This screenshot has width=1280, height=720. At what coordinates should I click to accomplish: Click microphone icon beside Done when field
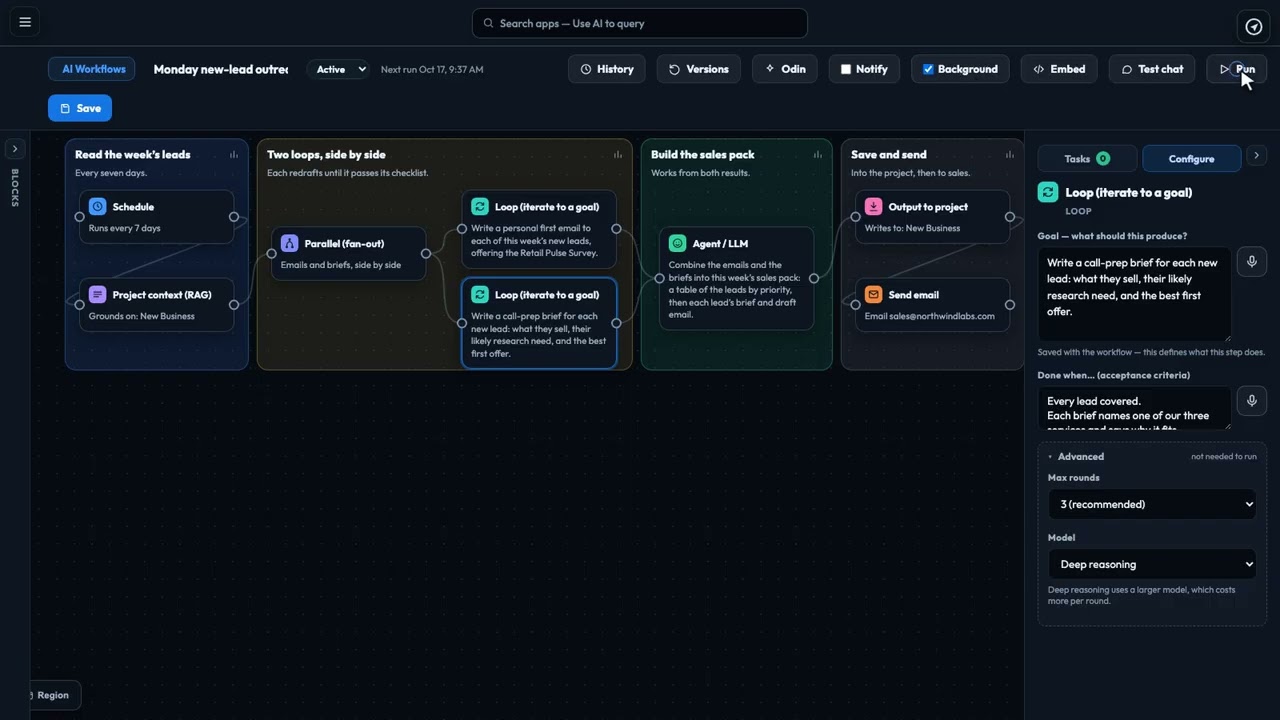tap(1251, 401)
